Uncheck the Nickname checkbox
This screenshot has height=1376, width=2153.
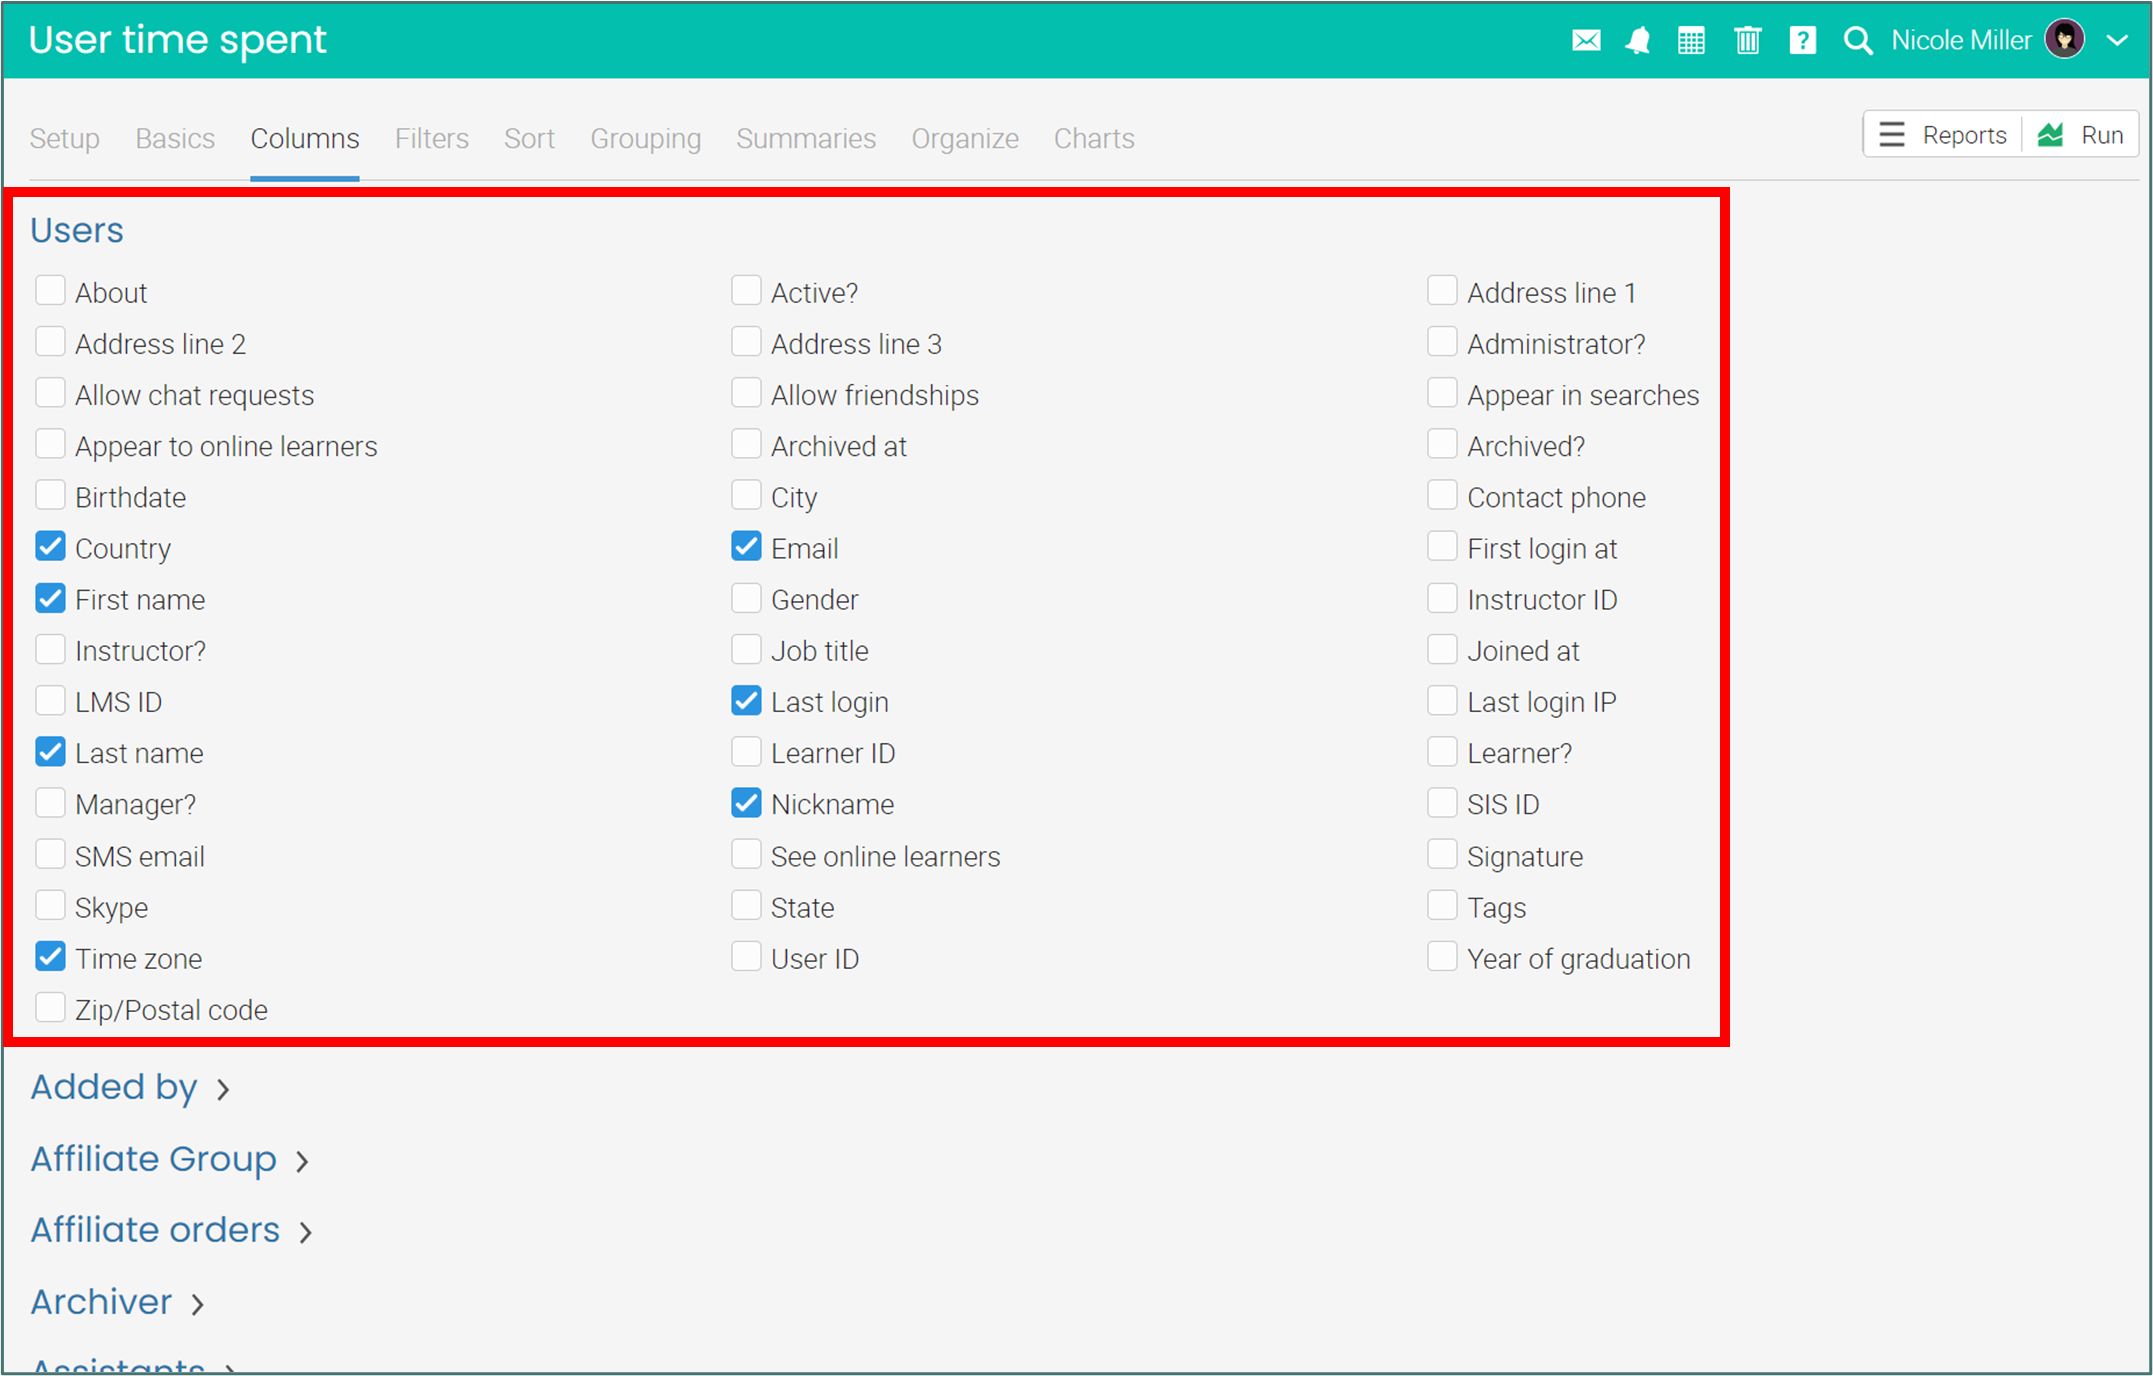click(x=746, y=803)
